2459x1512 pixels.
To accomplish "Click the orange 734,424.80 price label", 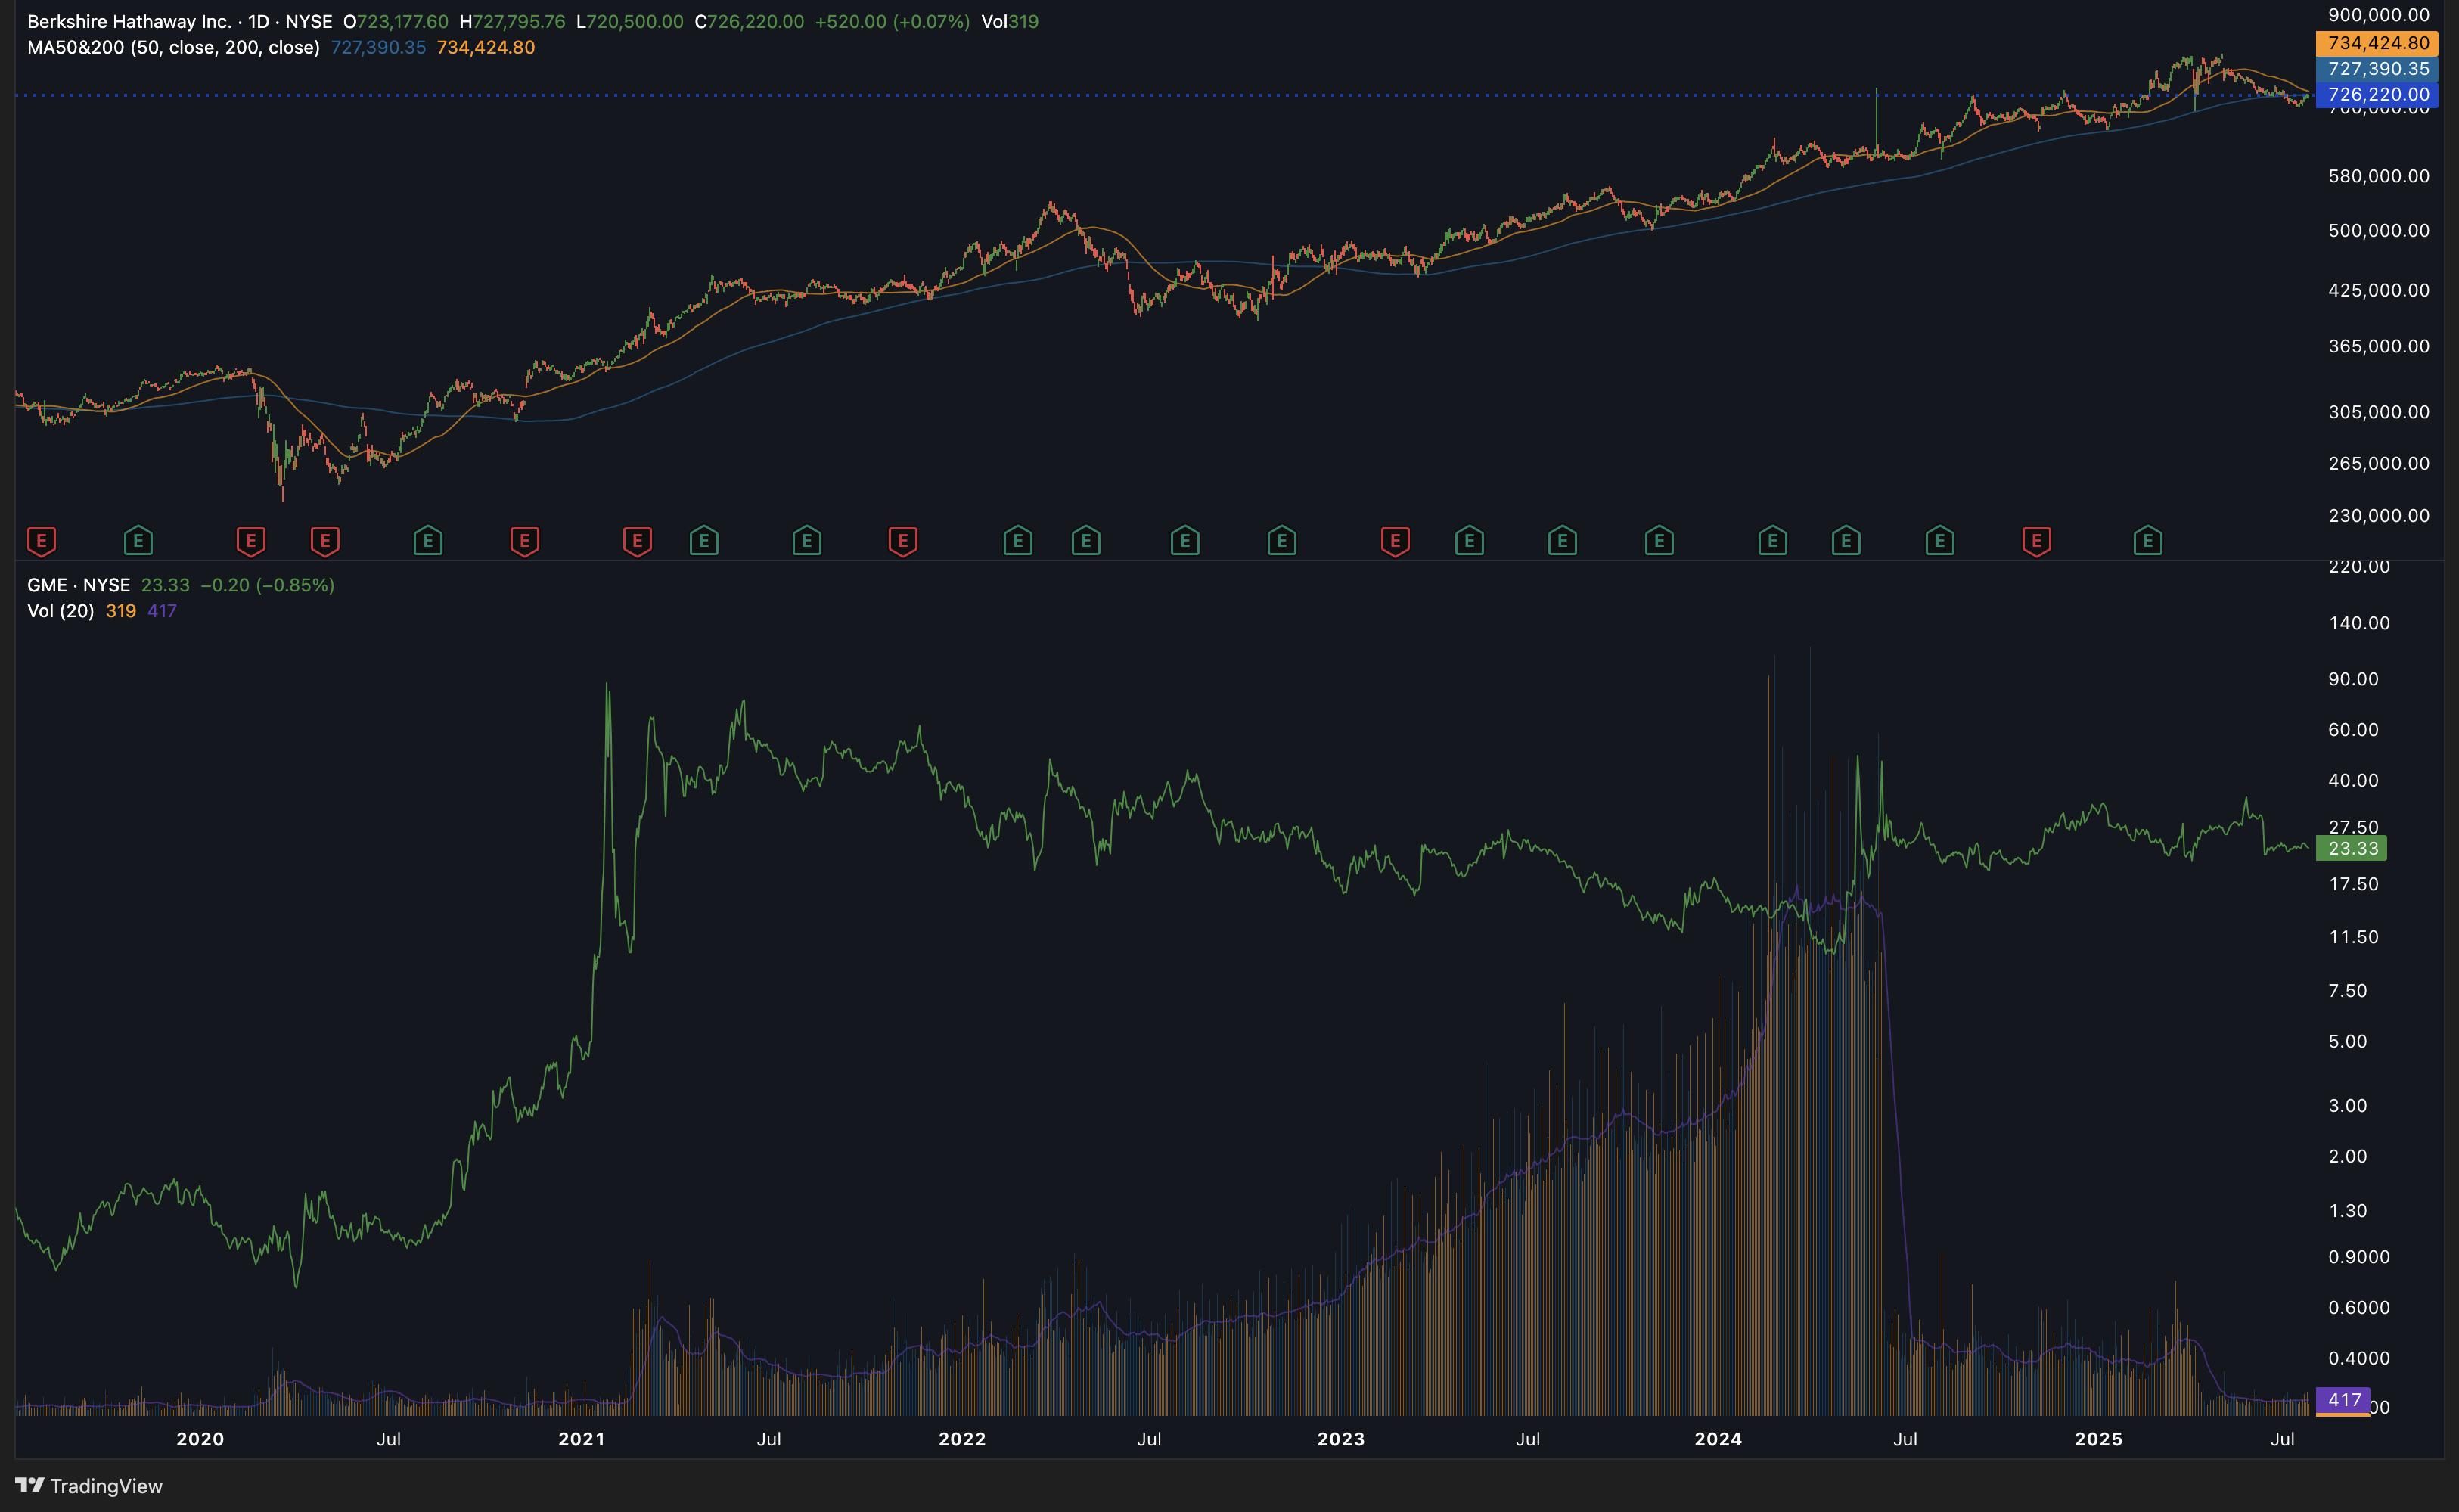I will (x=2377, y=43).
